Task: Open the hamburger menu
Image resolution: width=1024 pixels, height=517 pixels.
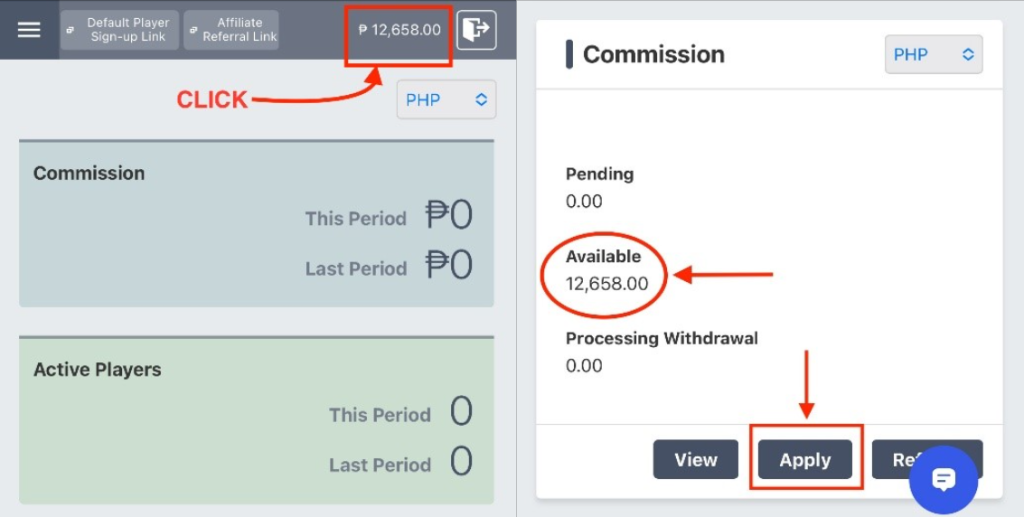Action: [29, 29]
